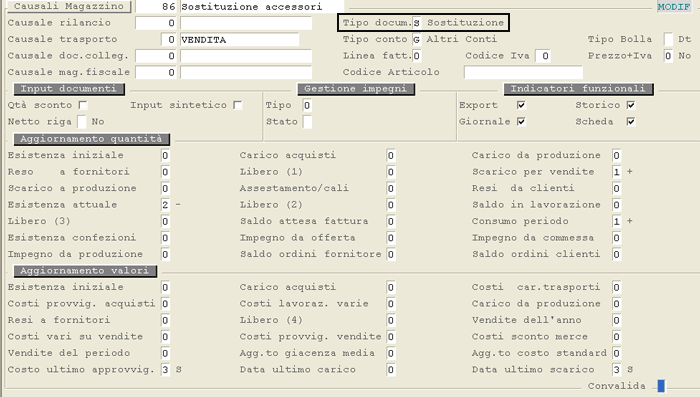Click the Gestione impegni section header
The height and width of the screenshot is (397, 700).
point(356,89)
